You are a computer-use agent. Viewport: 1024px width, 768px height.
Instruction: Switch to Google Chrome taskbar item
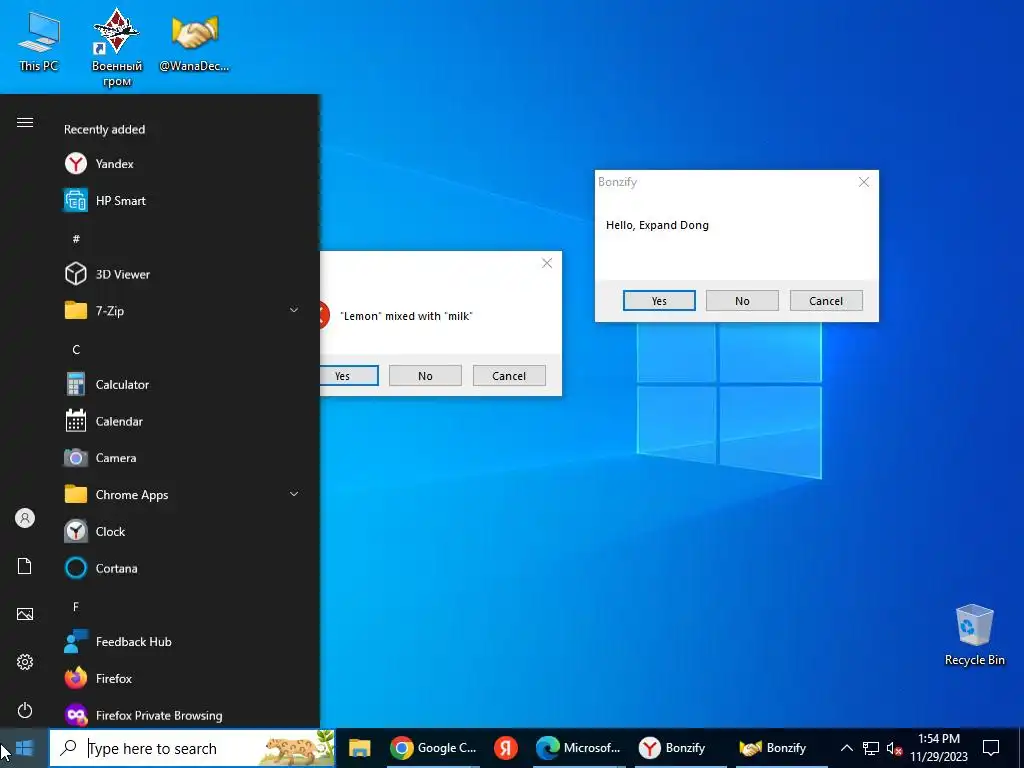(x=433, y=748)
